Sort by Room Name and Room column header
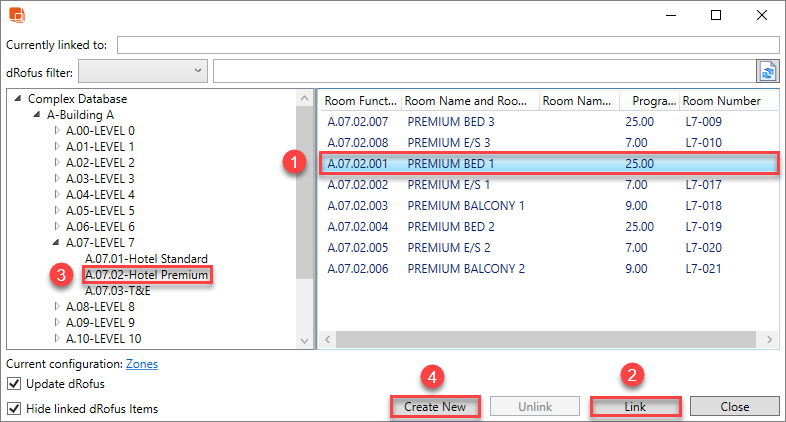Screen dimensions: 786x422 [x=468, y=101]
